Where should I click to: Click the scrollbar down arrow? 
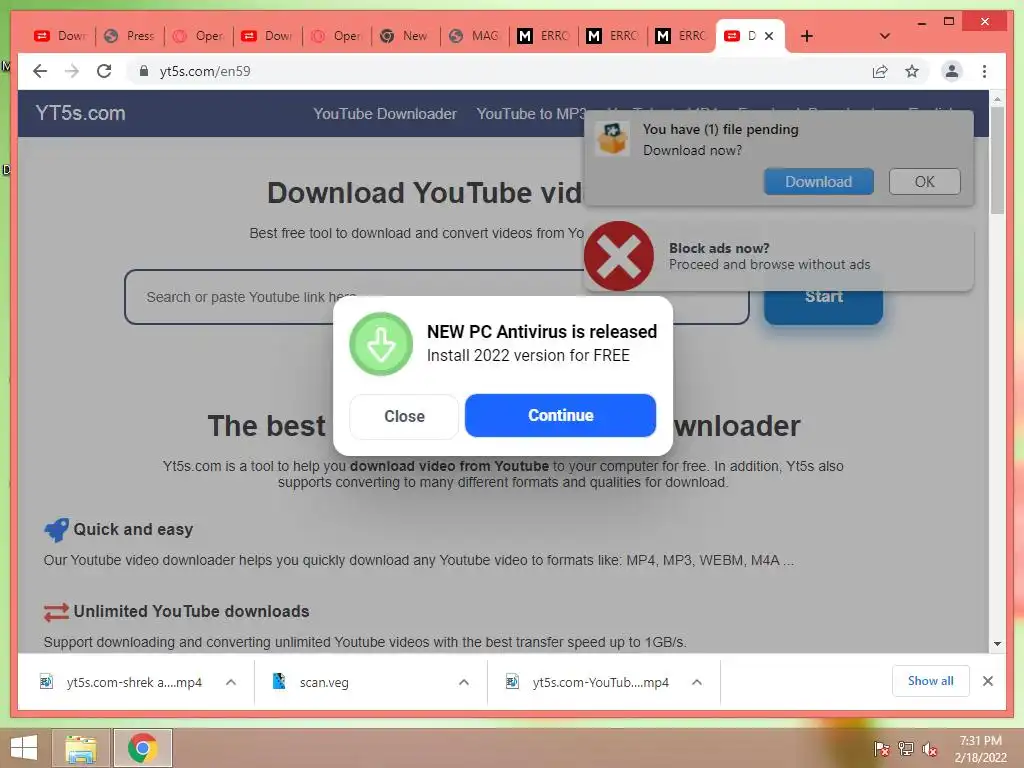tap(997, 644)
